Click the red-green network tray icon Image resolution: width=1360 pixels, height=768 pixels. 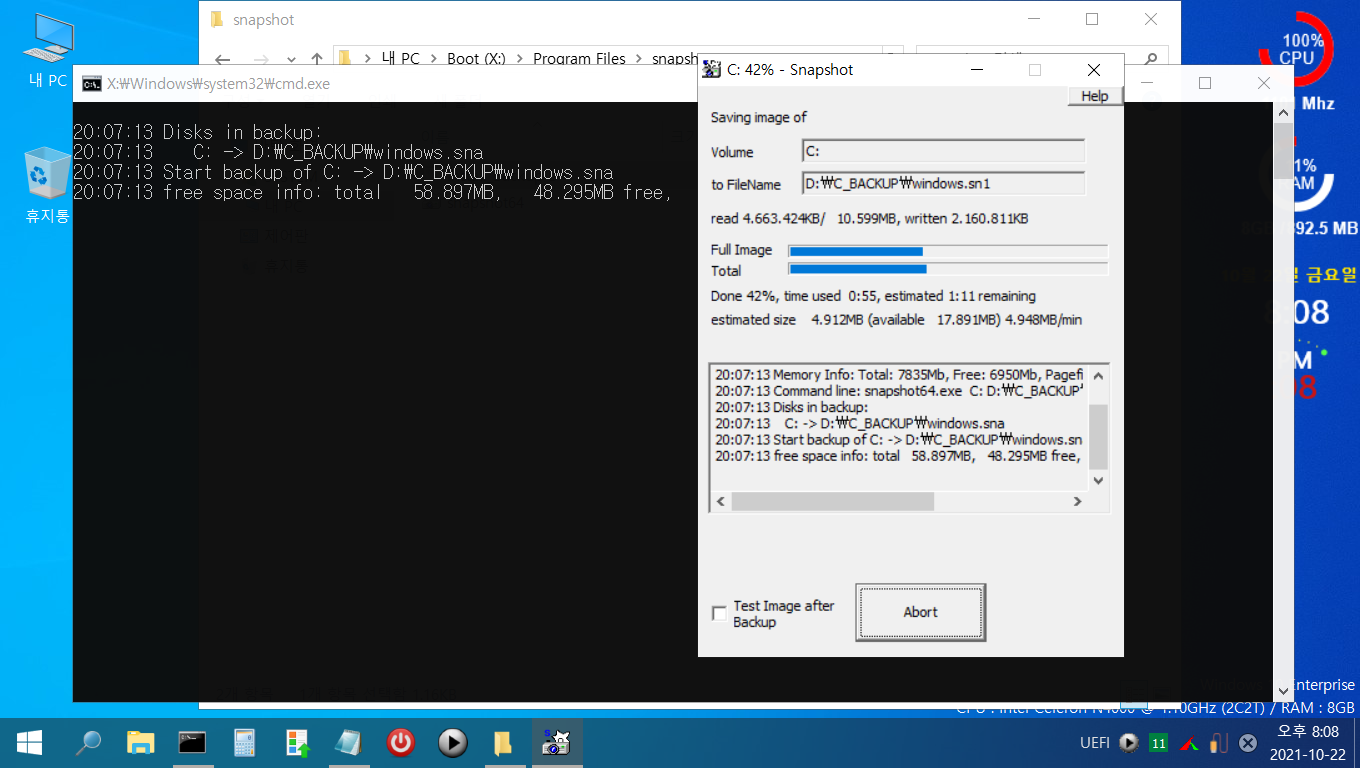tap(1189, 743)
